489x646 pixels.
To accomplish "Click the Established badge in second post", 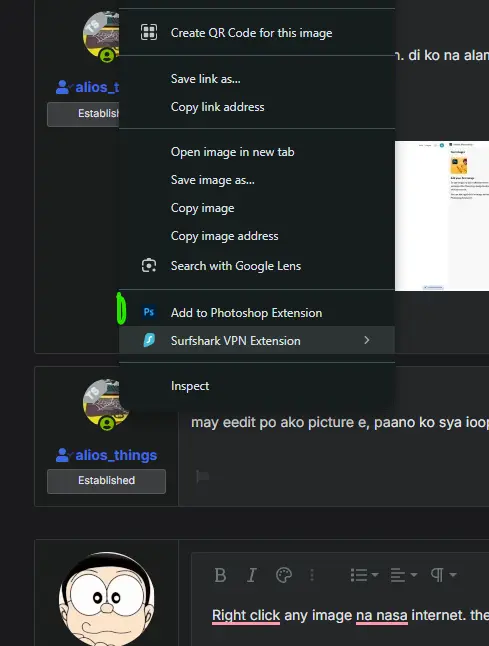I will pyautogui.click(x=106, y=481).
